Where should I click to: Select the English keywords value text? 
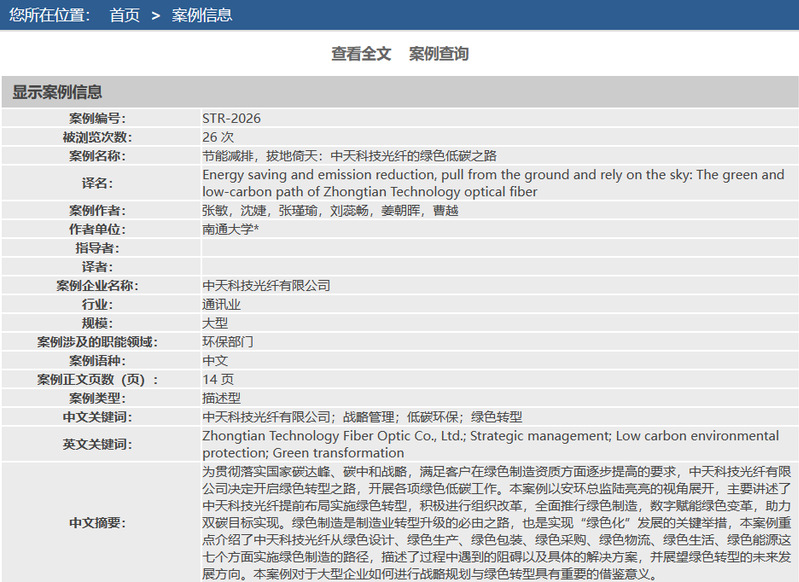(491, 444)
